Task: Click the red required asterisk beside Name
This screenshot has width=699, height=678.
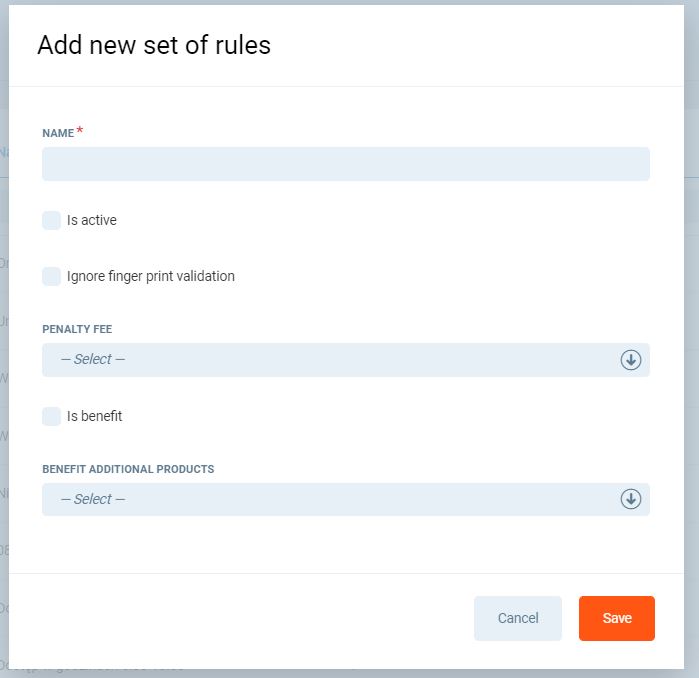Action: [x=80, y=130]
